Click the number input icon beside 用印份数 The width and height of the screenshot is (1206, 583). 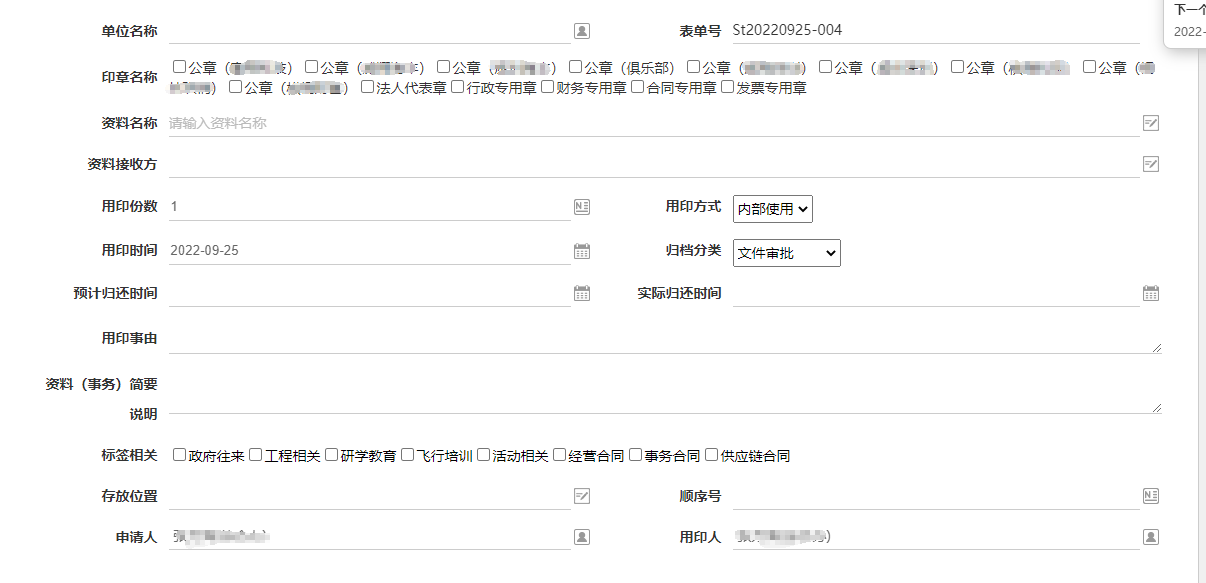tap(581, 206)
